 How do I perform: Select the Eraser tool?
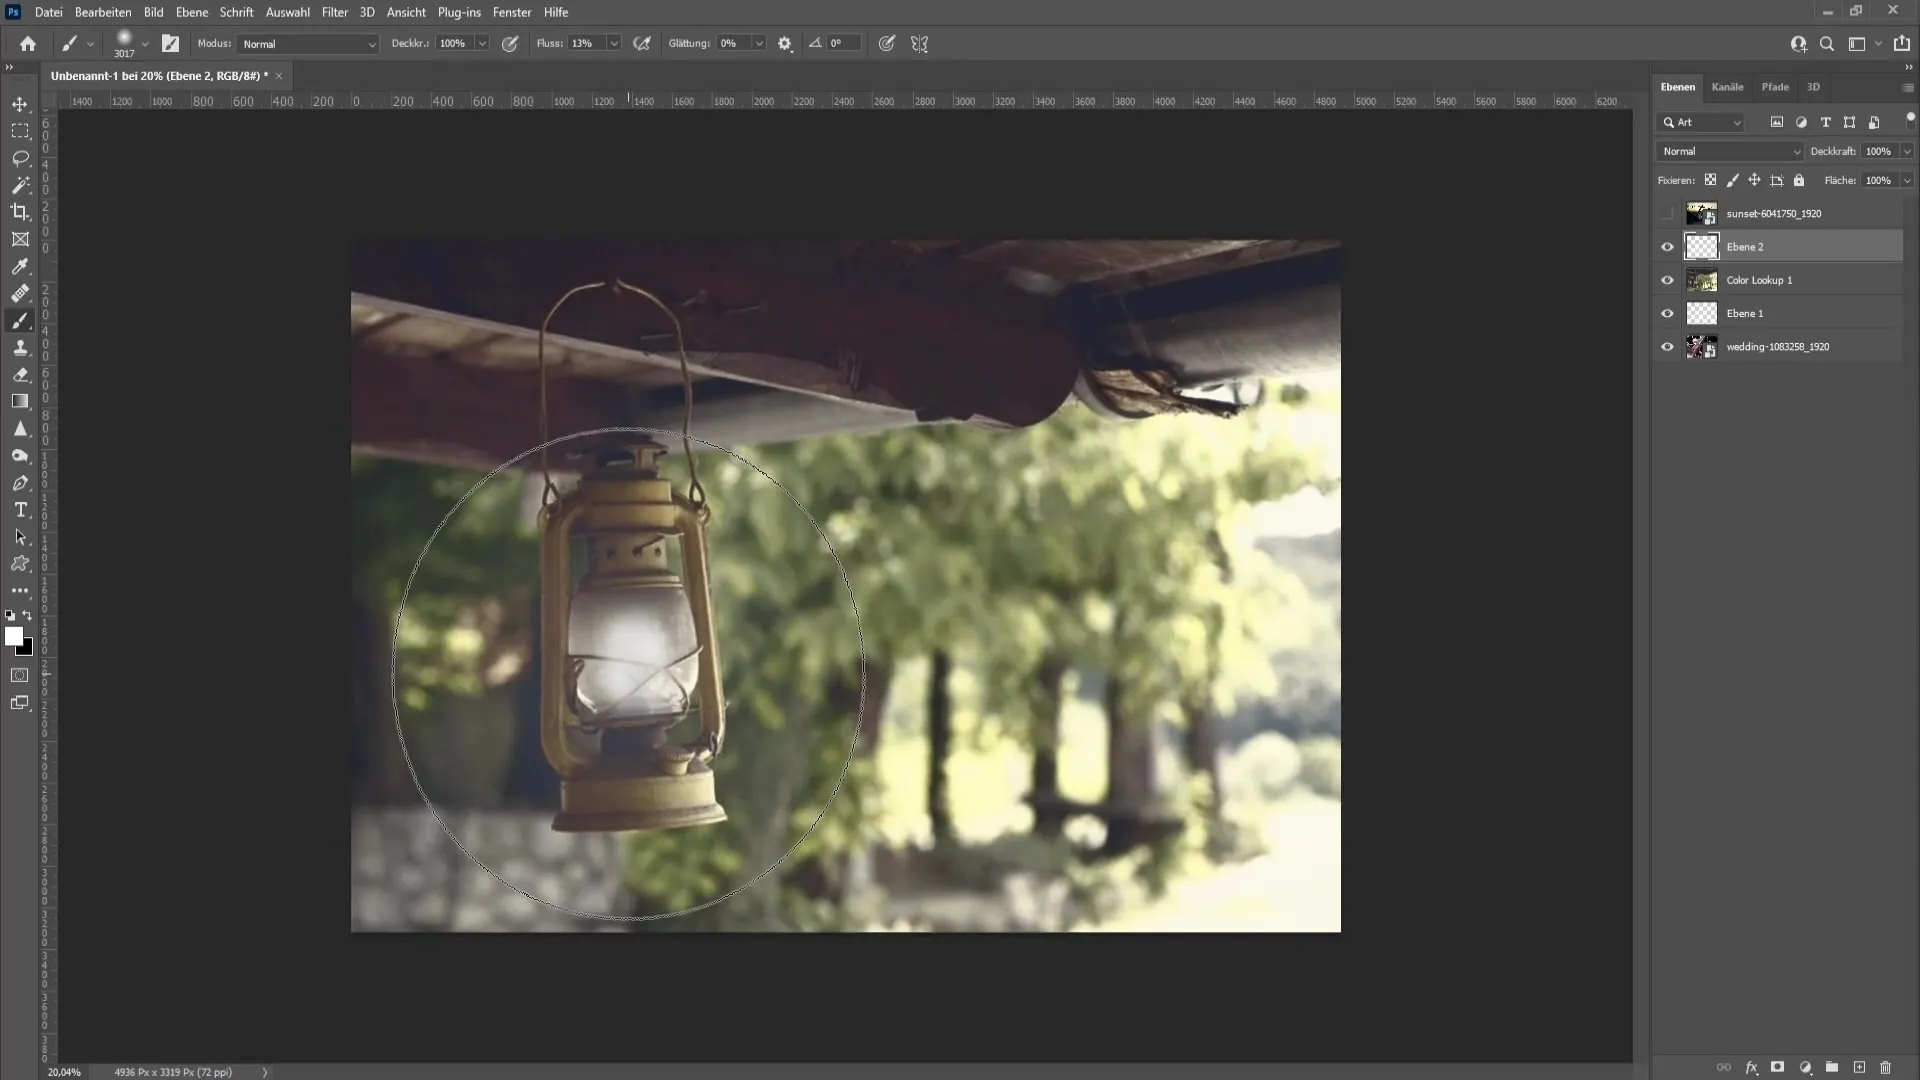[x=20, y=375]
